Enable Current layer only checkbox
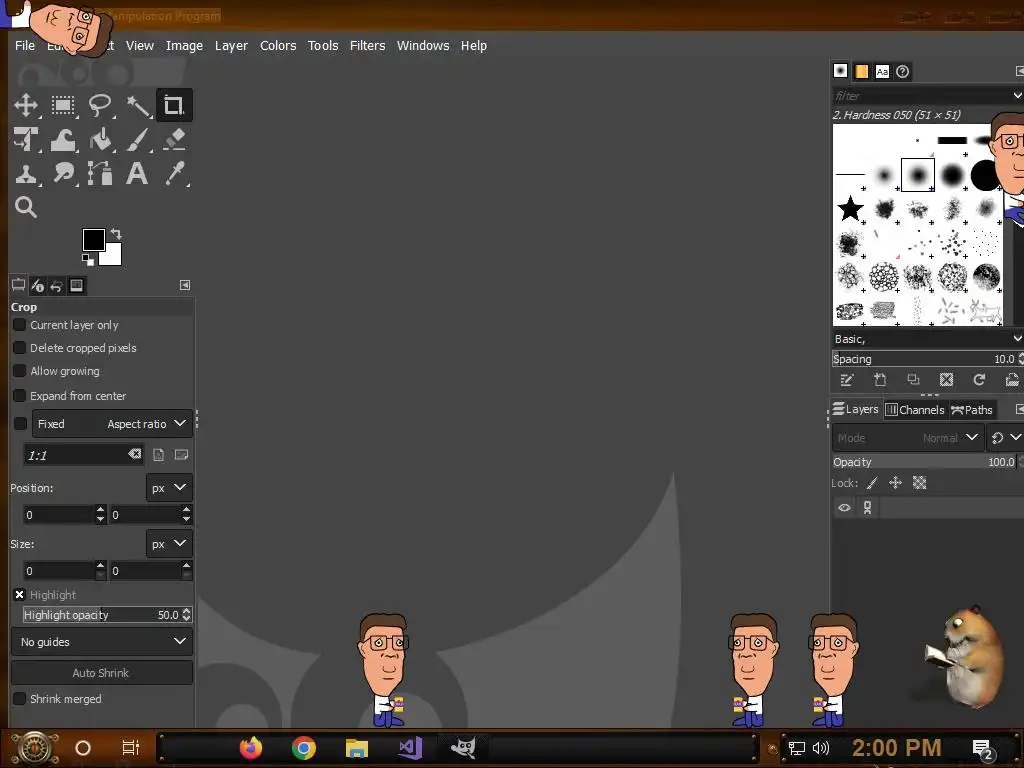 coord(20,325)
